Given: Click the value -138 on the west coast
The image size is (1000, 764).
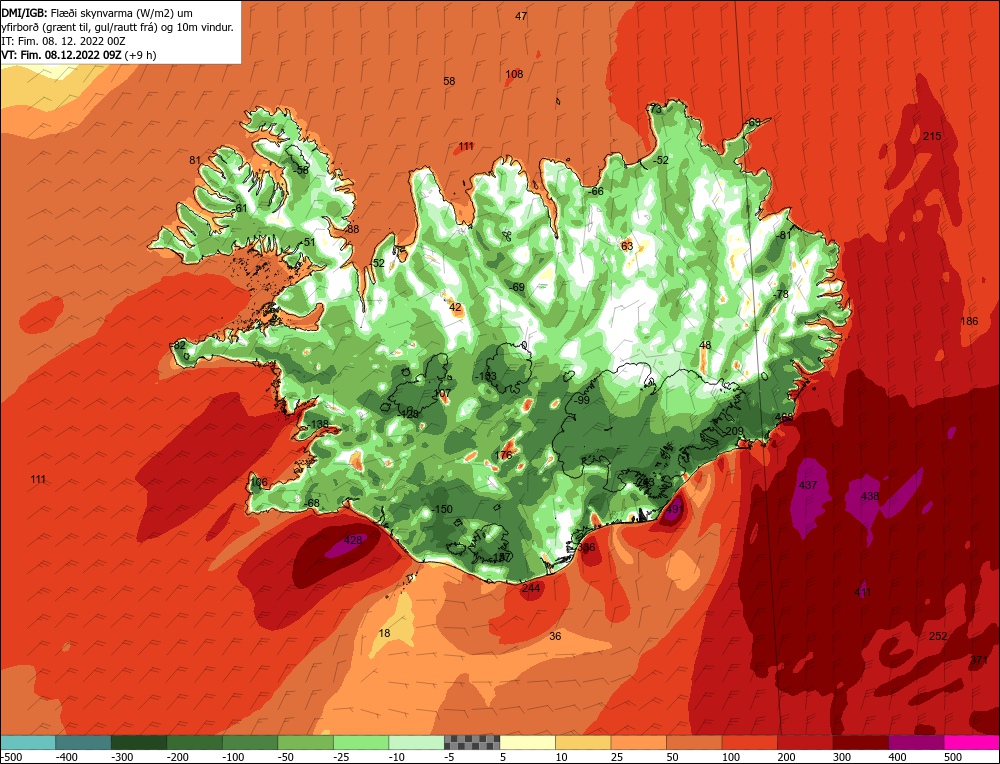Looking at the screenshot, I should coord(318,424).
